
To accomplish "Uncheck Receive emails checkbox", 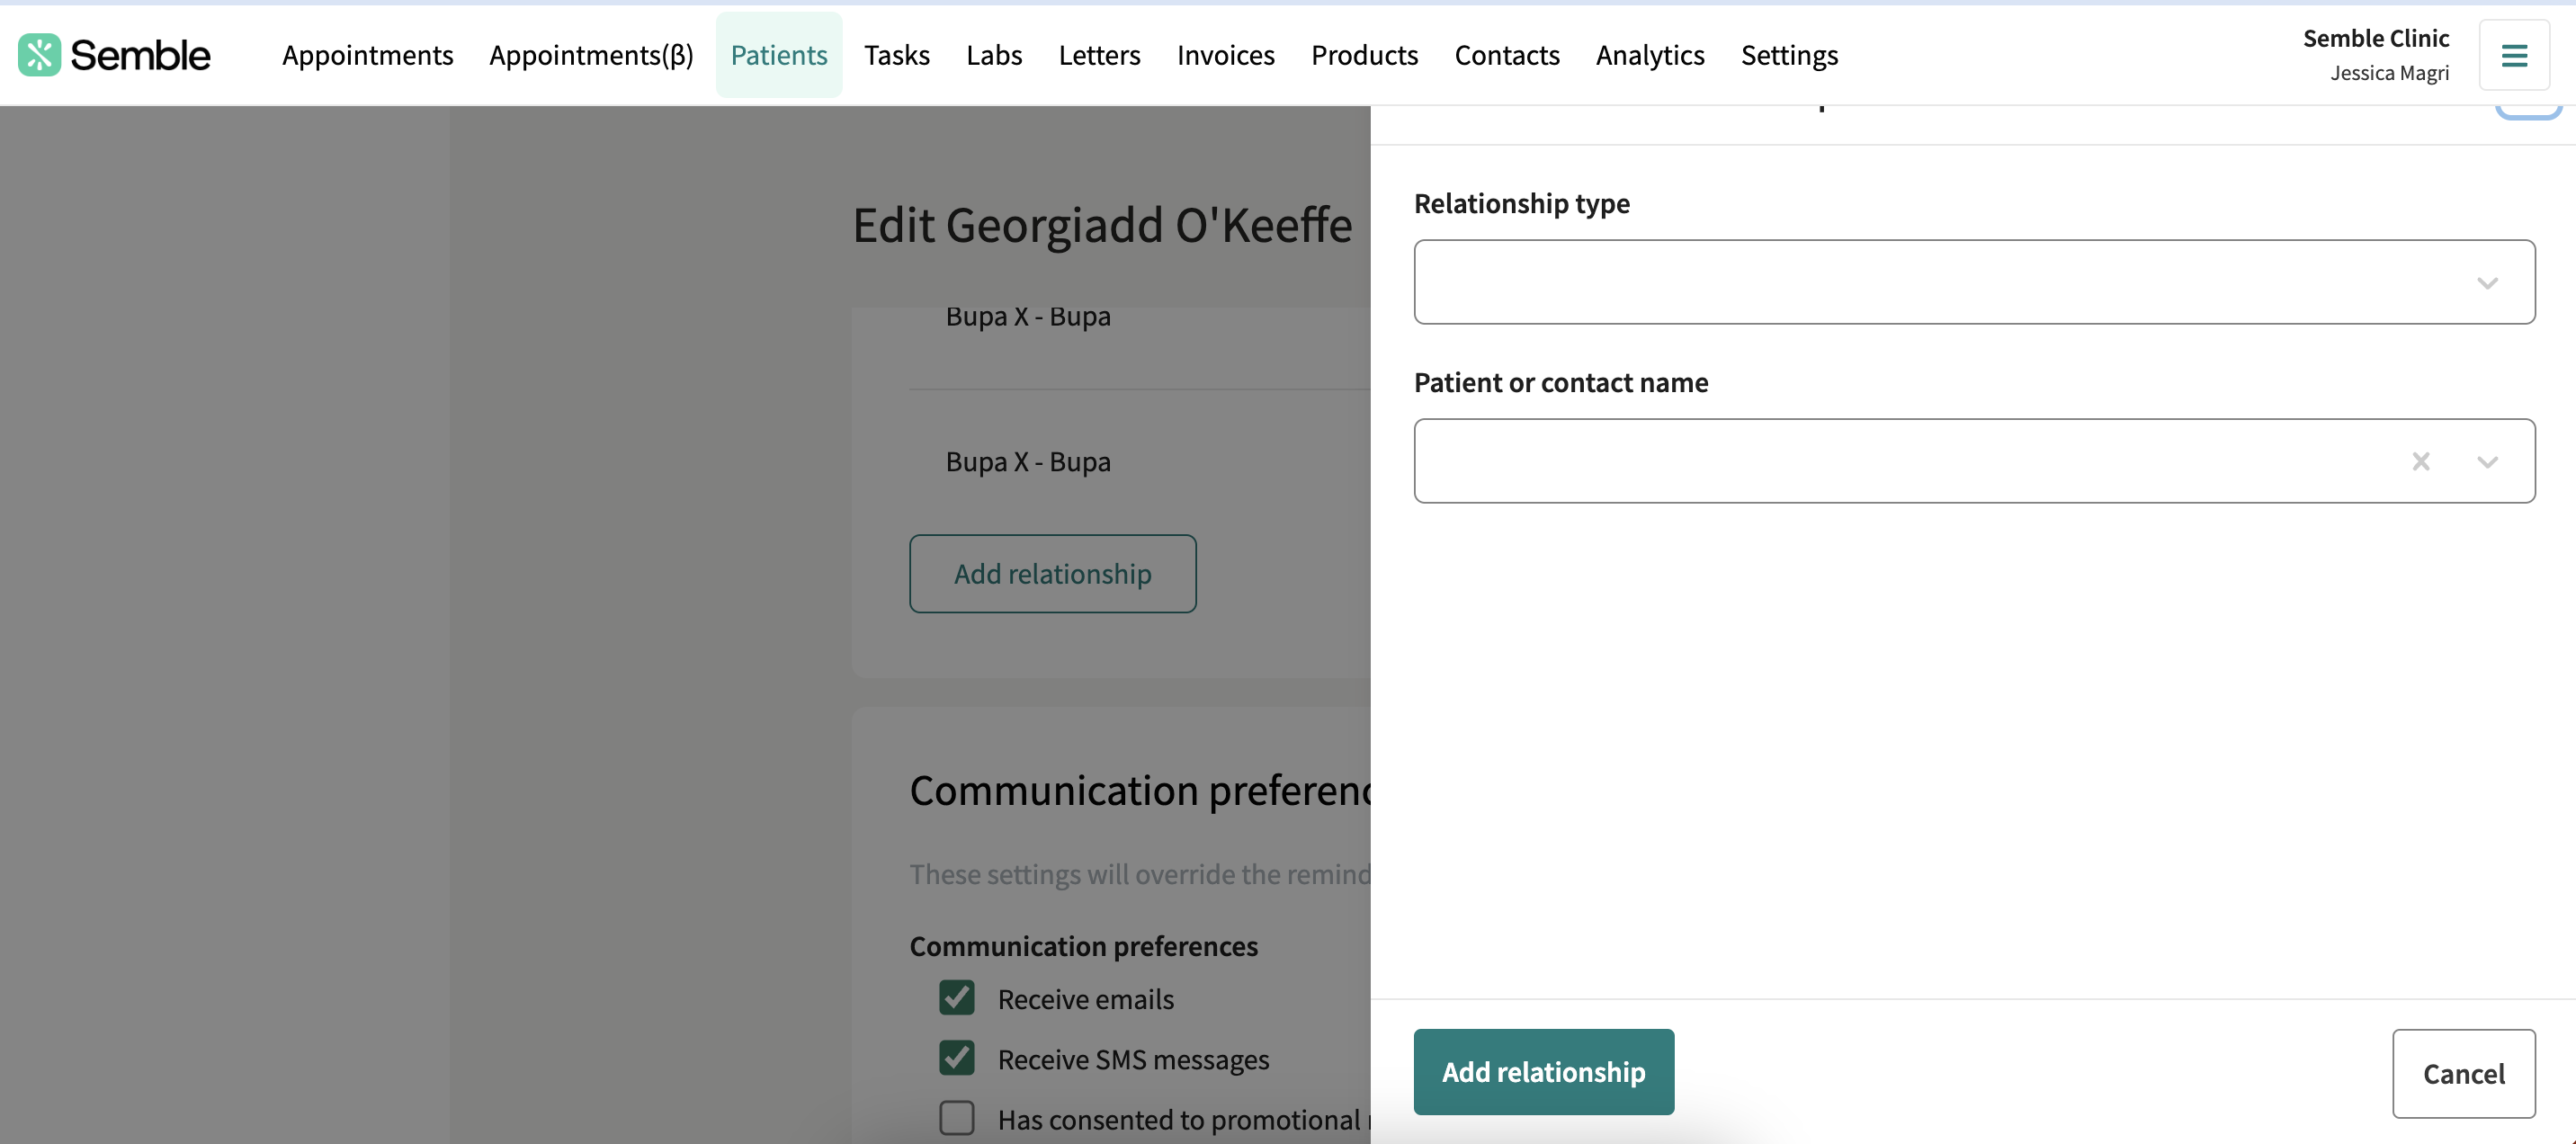I will (x=957, y=998).
